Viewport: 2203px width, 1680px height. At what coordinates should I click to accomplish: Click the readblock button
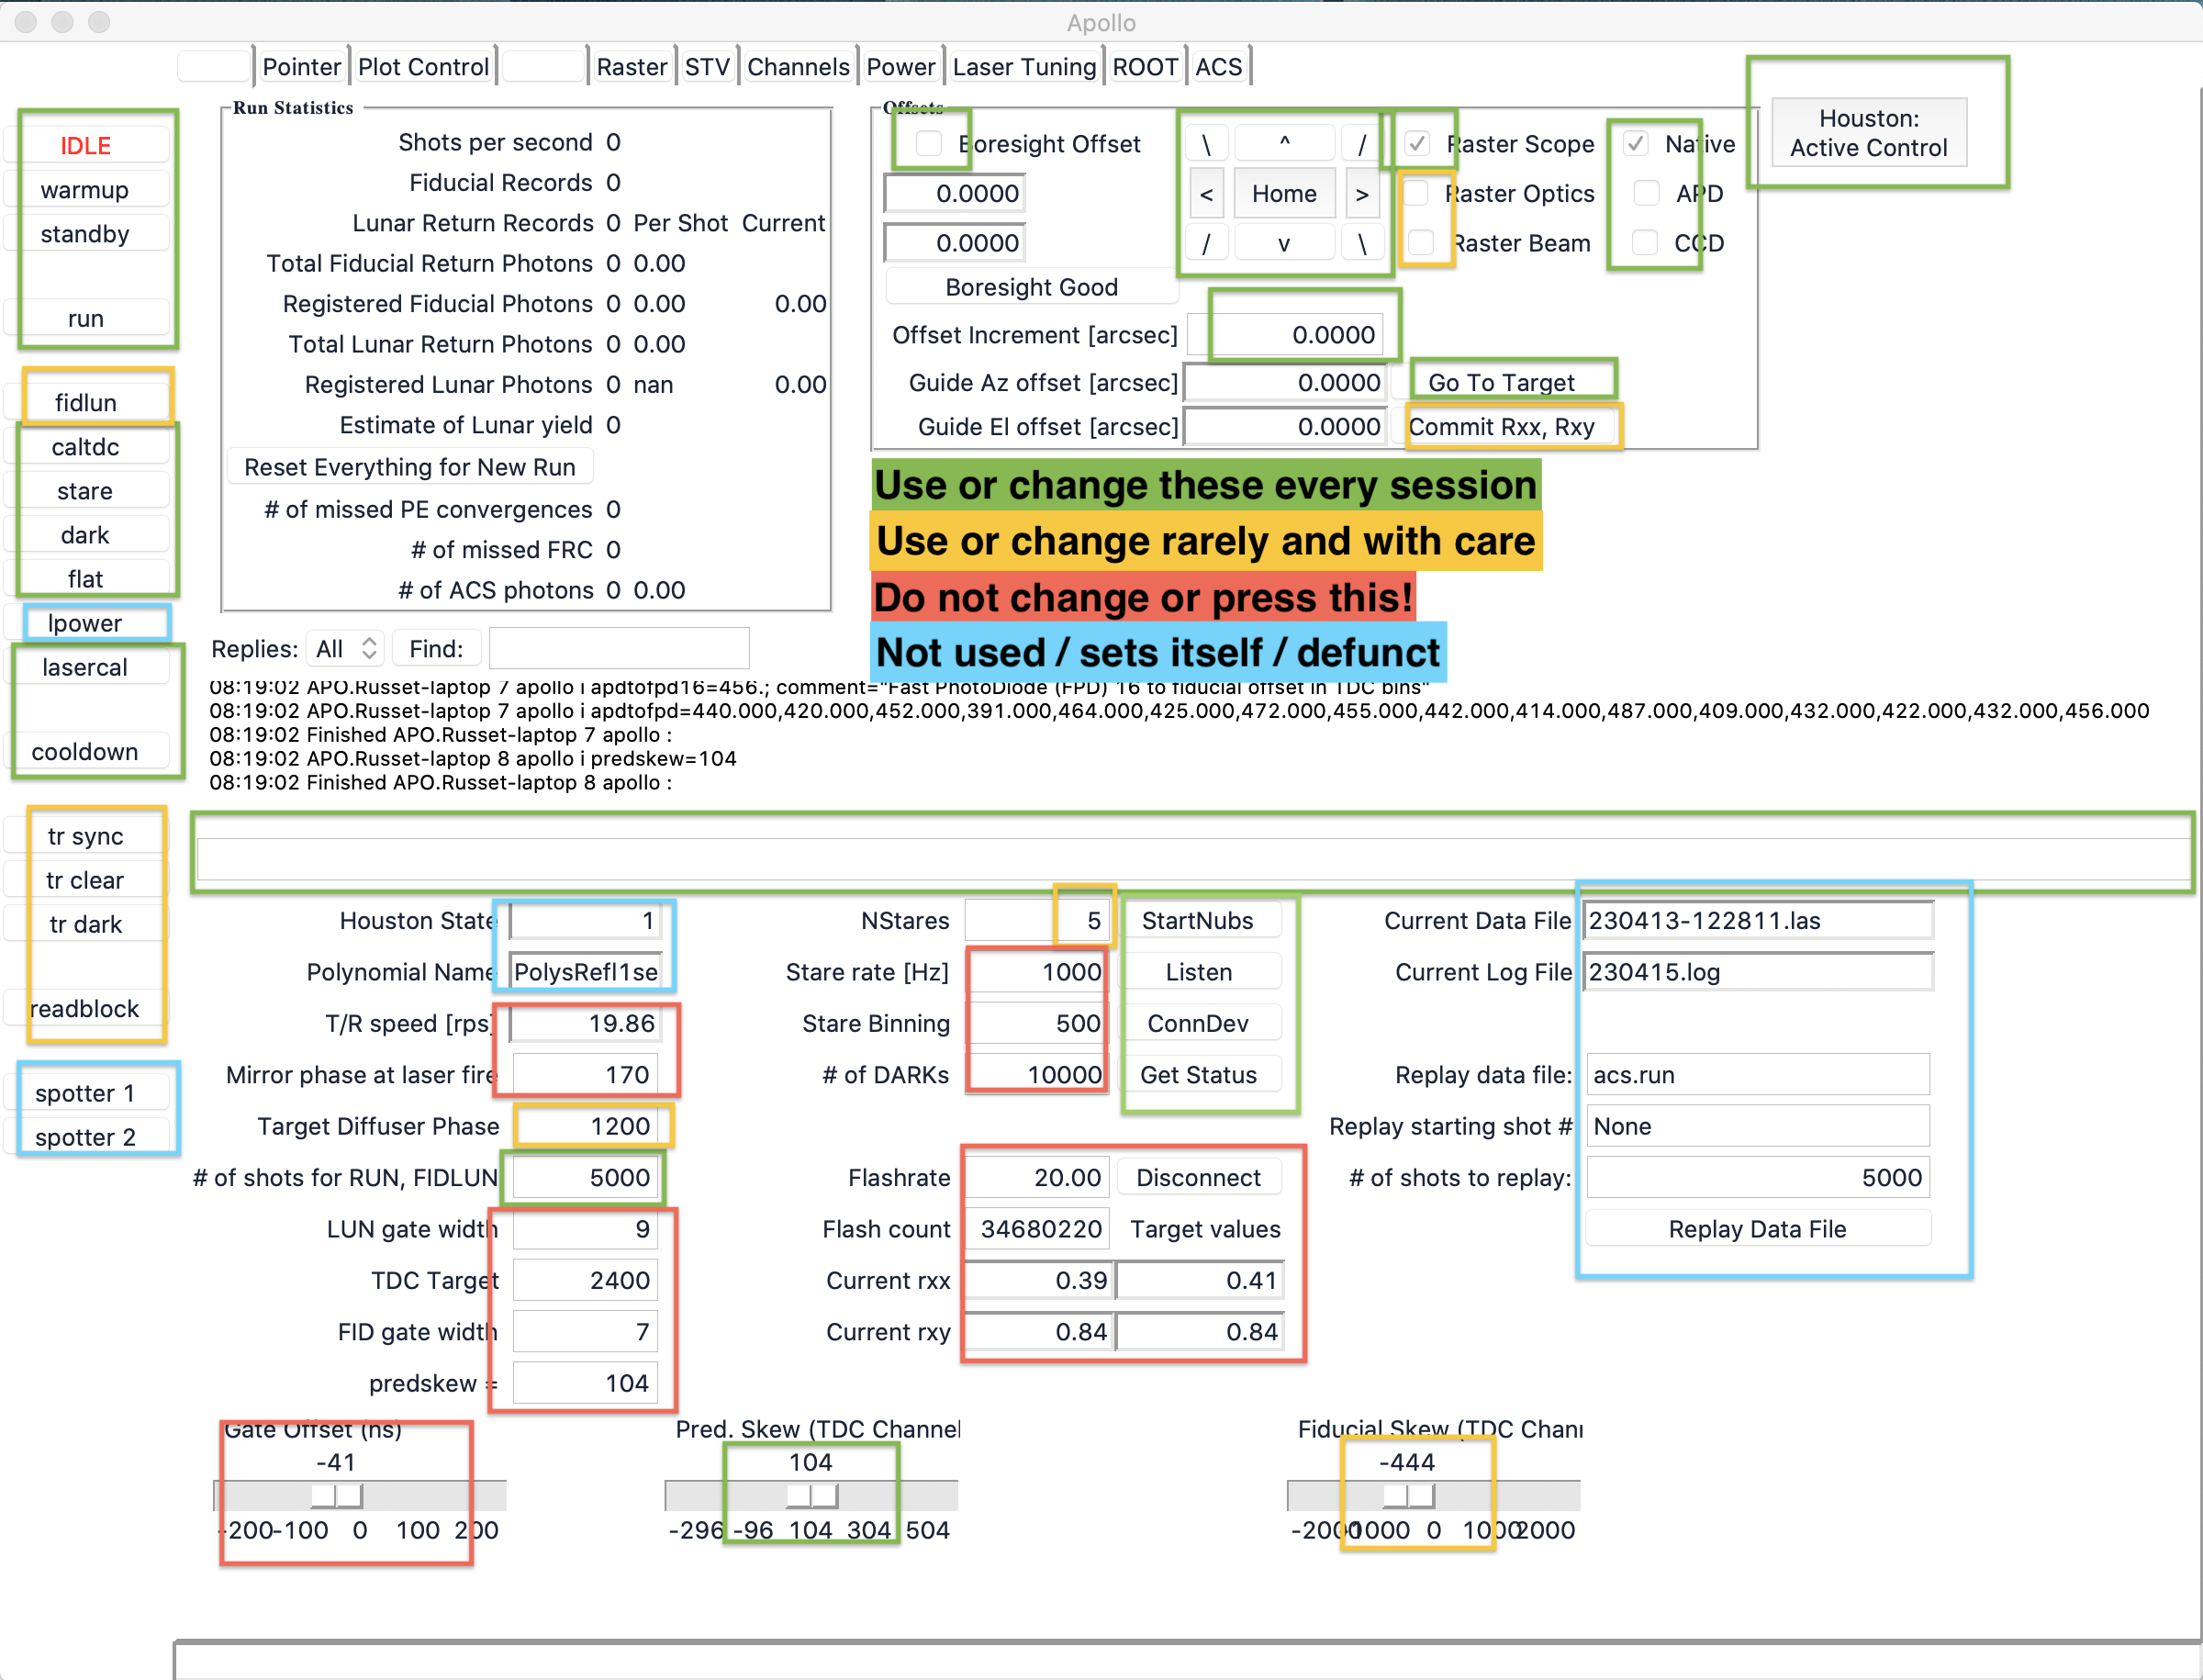(86, 1008)
